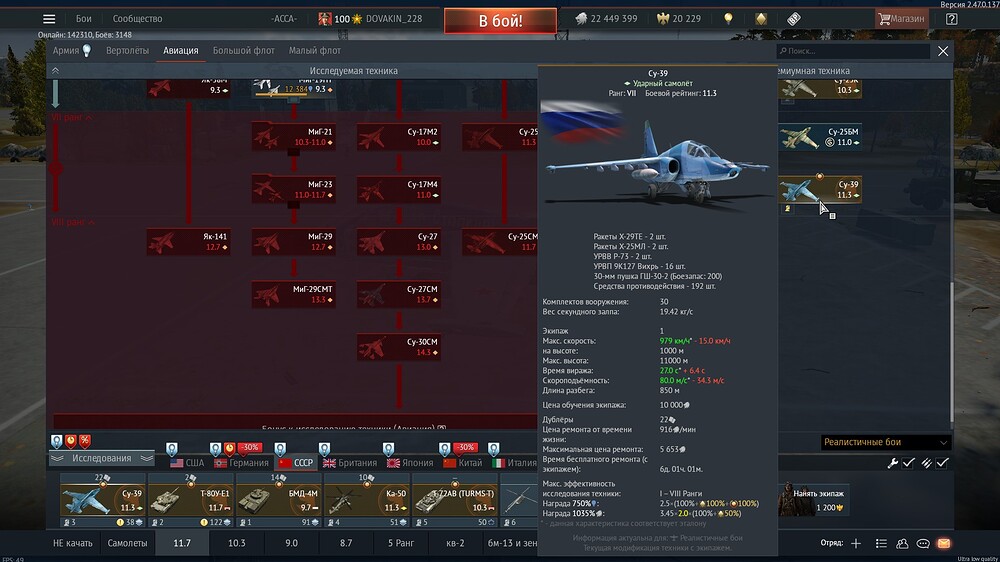Select Су-27СМ in research tree
The image size is (1000, 562).
coord(399,295)
